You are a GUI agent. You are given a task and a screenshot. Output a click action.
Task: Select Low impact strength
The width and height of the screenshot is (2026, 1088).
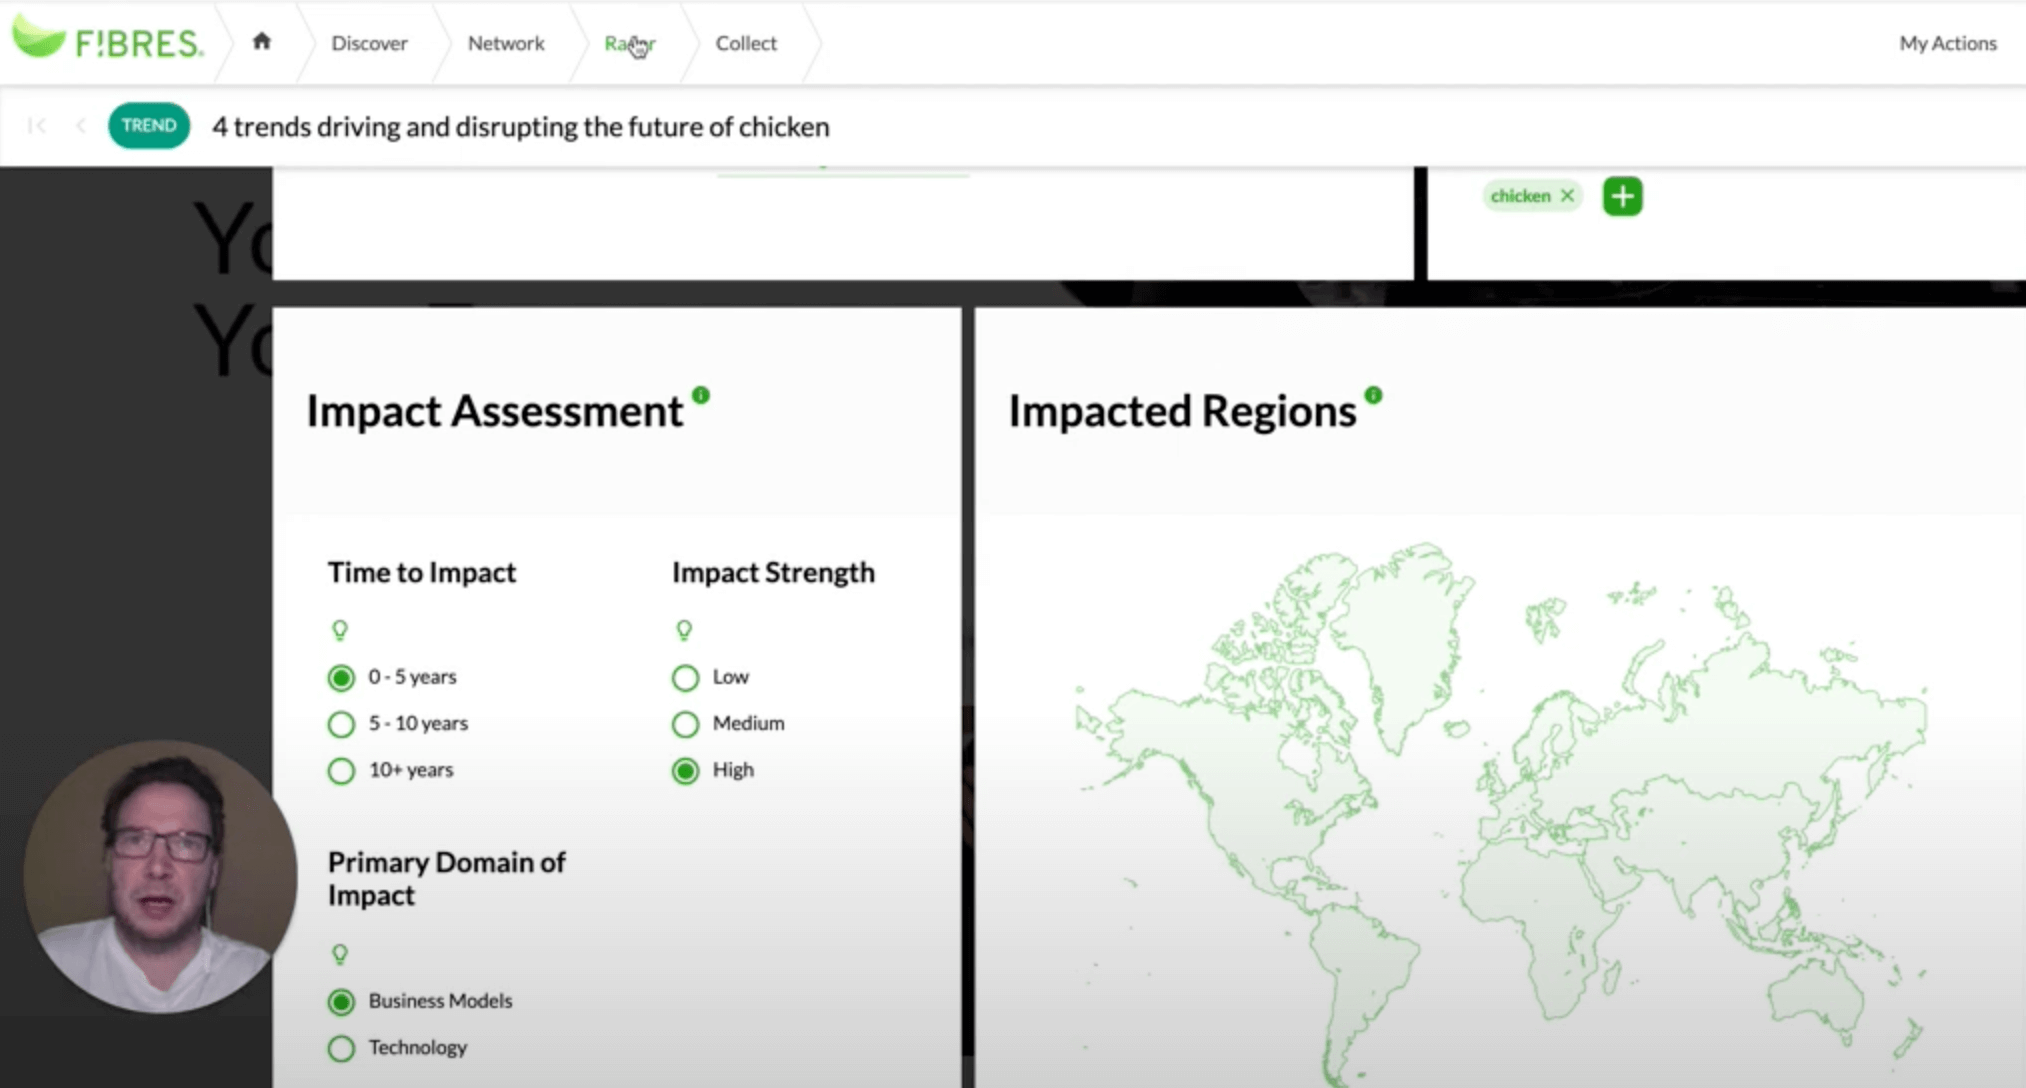tap(685, 678)
